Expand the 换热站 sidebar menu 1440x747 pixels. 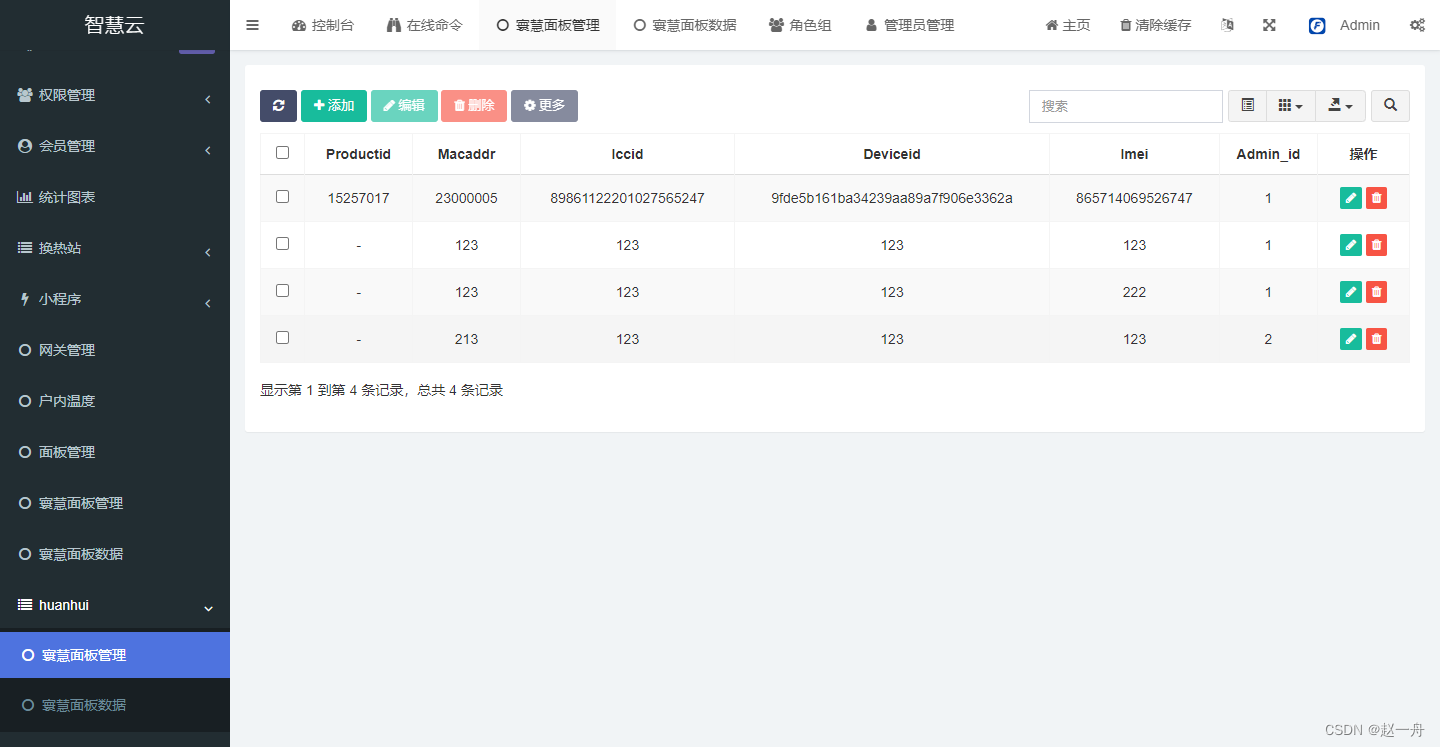115,249
